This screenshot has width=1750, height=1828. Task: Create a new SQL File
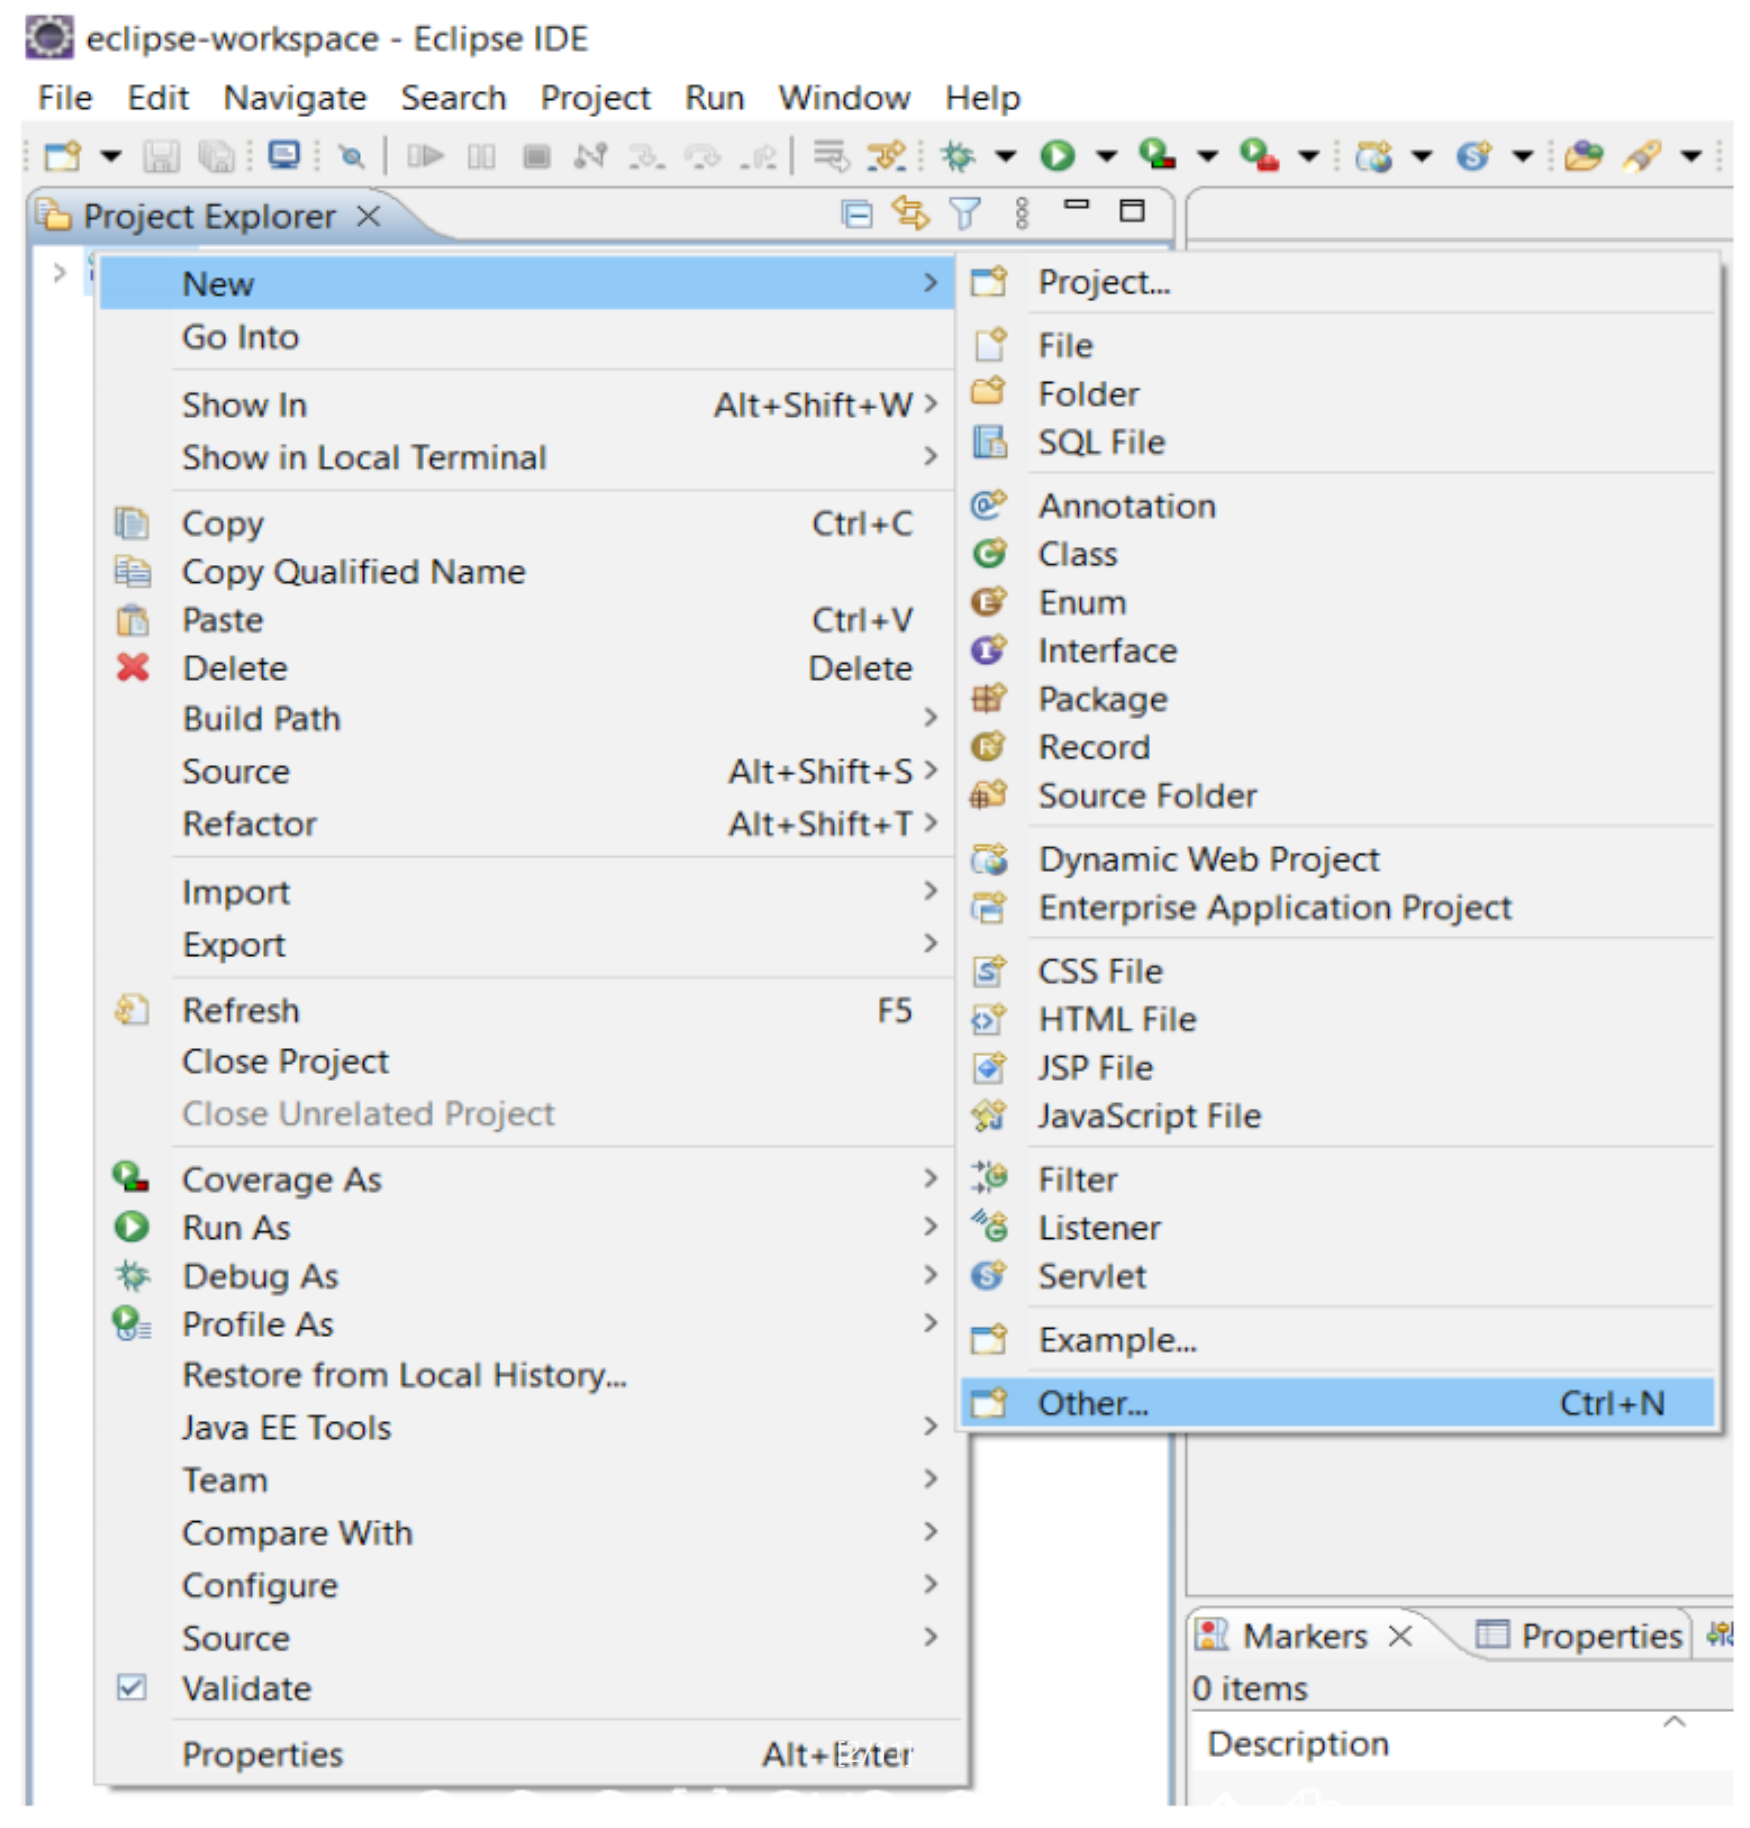[x=1339, y=443]
